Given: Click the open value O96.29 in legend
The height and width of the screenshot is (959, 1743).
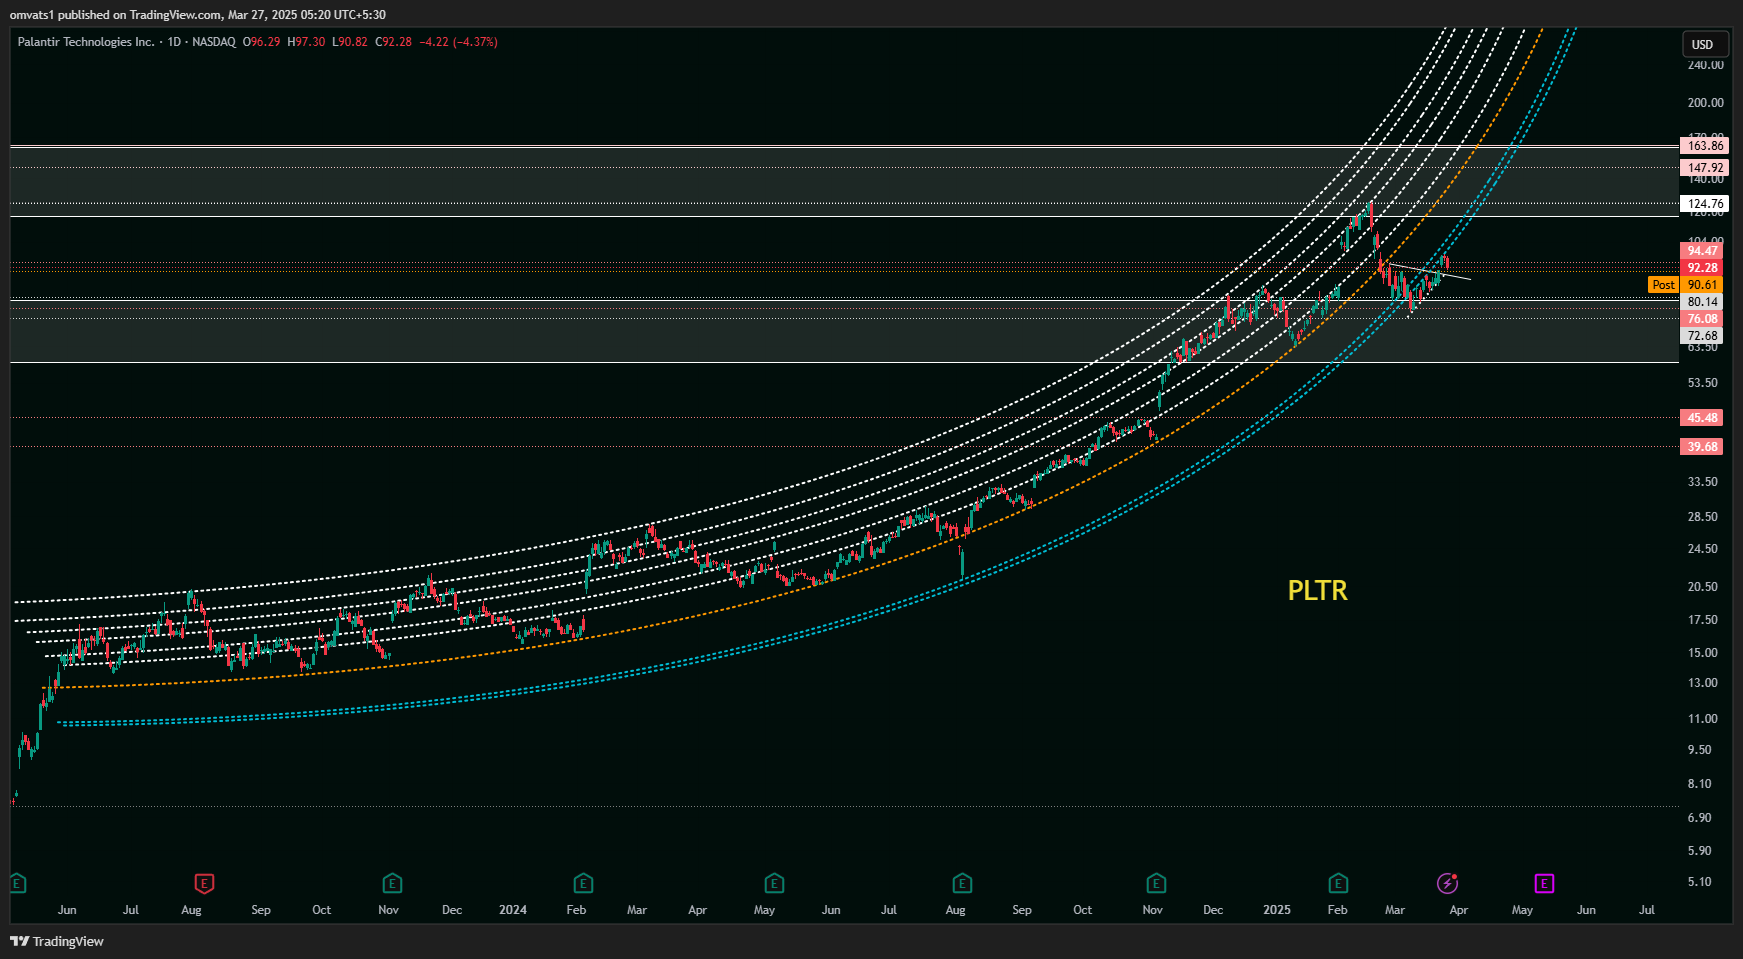Looking at the screenshot, I should click(x=262, y=42).
